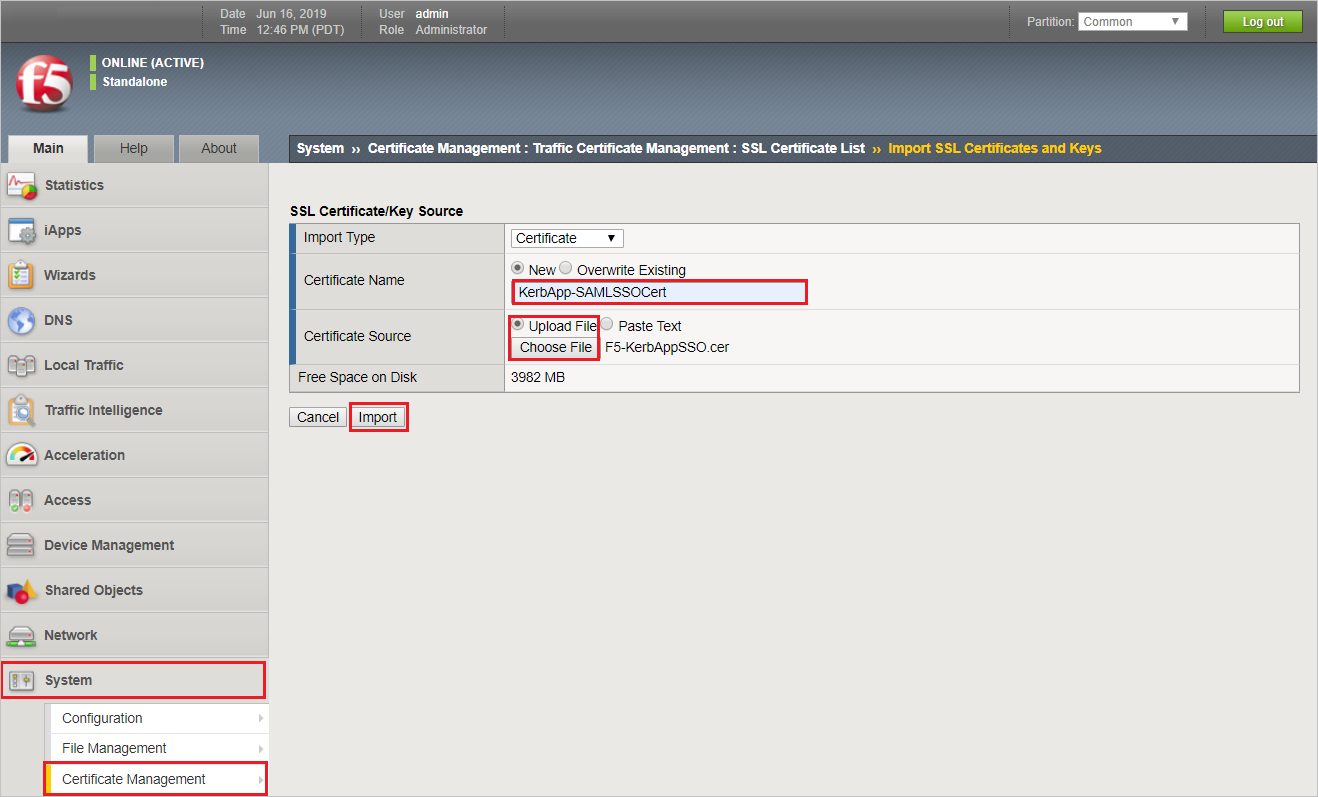Image resolution: width=1318 pixels, height=797 pixels.
Task: Expand the File Management submenu arrow
Action: coord(261,748)
